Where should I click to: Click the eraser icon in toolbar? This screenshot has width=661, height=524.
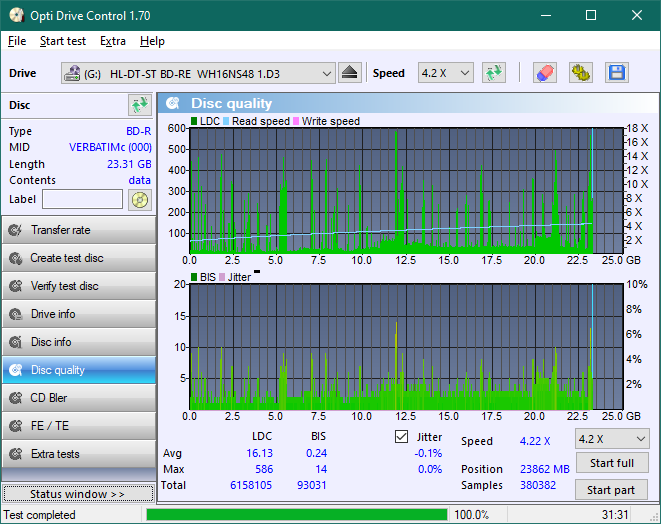coord(544,73)
